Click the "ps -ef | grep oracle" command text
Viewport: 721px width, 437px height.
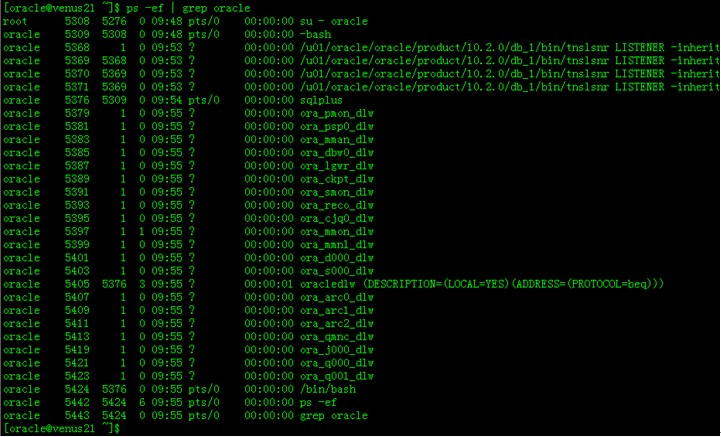coord(188,8)
